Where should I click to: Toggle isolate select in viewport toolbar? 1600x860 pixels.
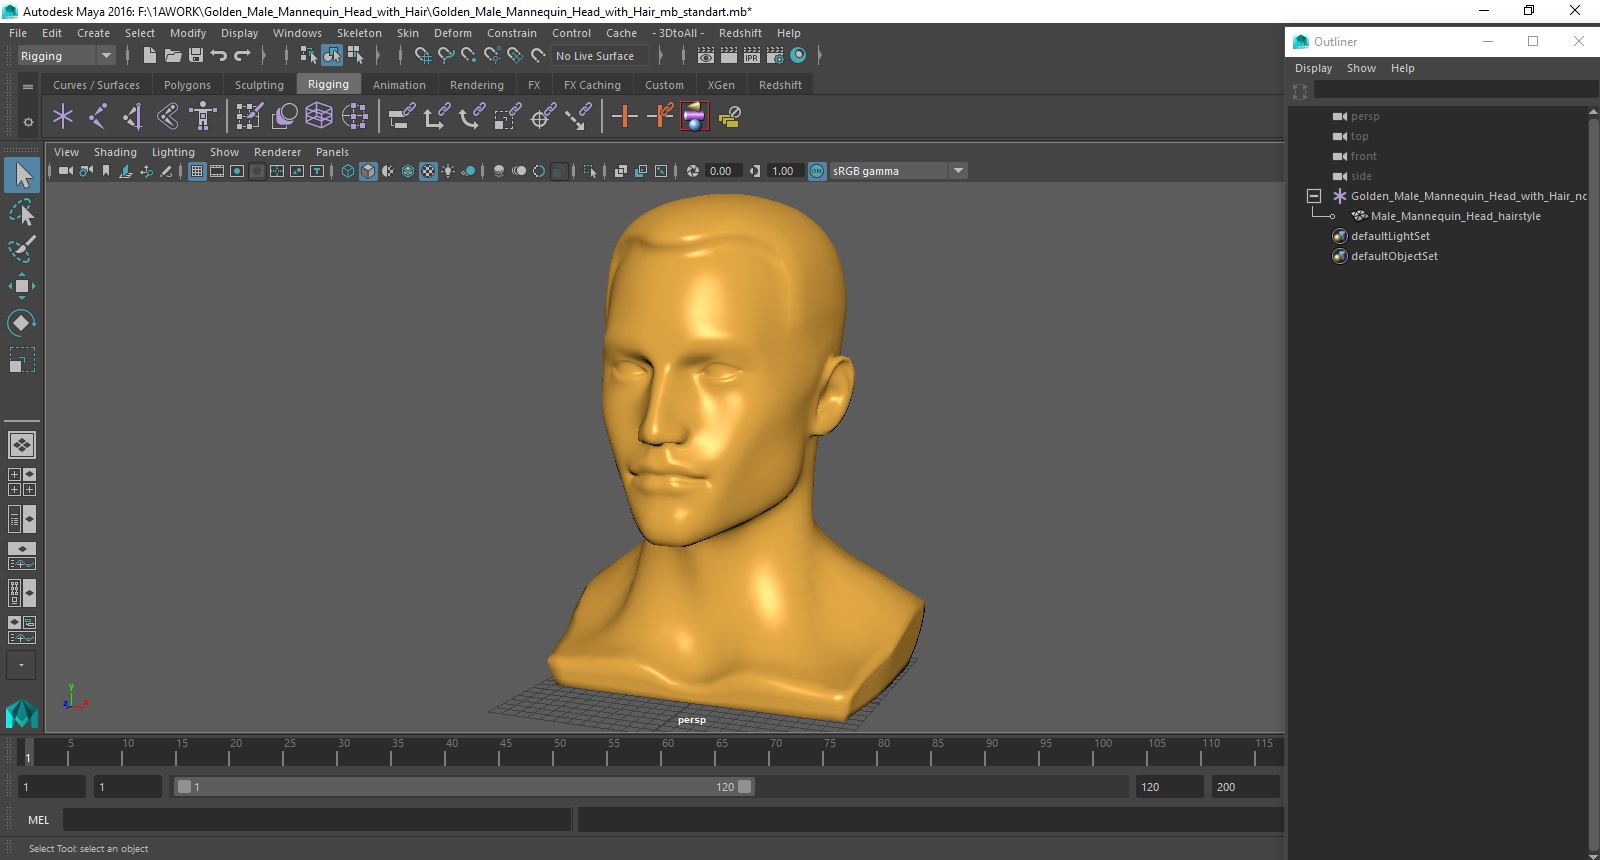(590, 171)
